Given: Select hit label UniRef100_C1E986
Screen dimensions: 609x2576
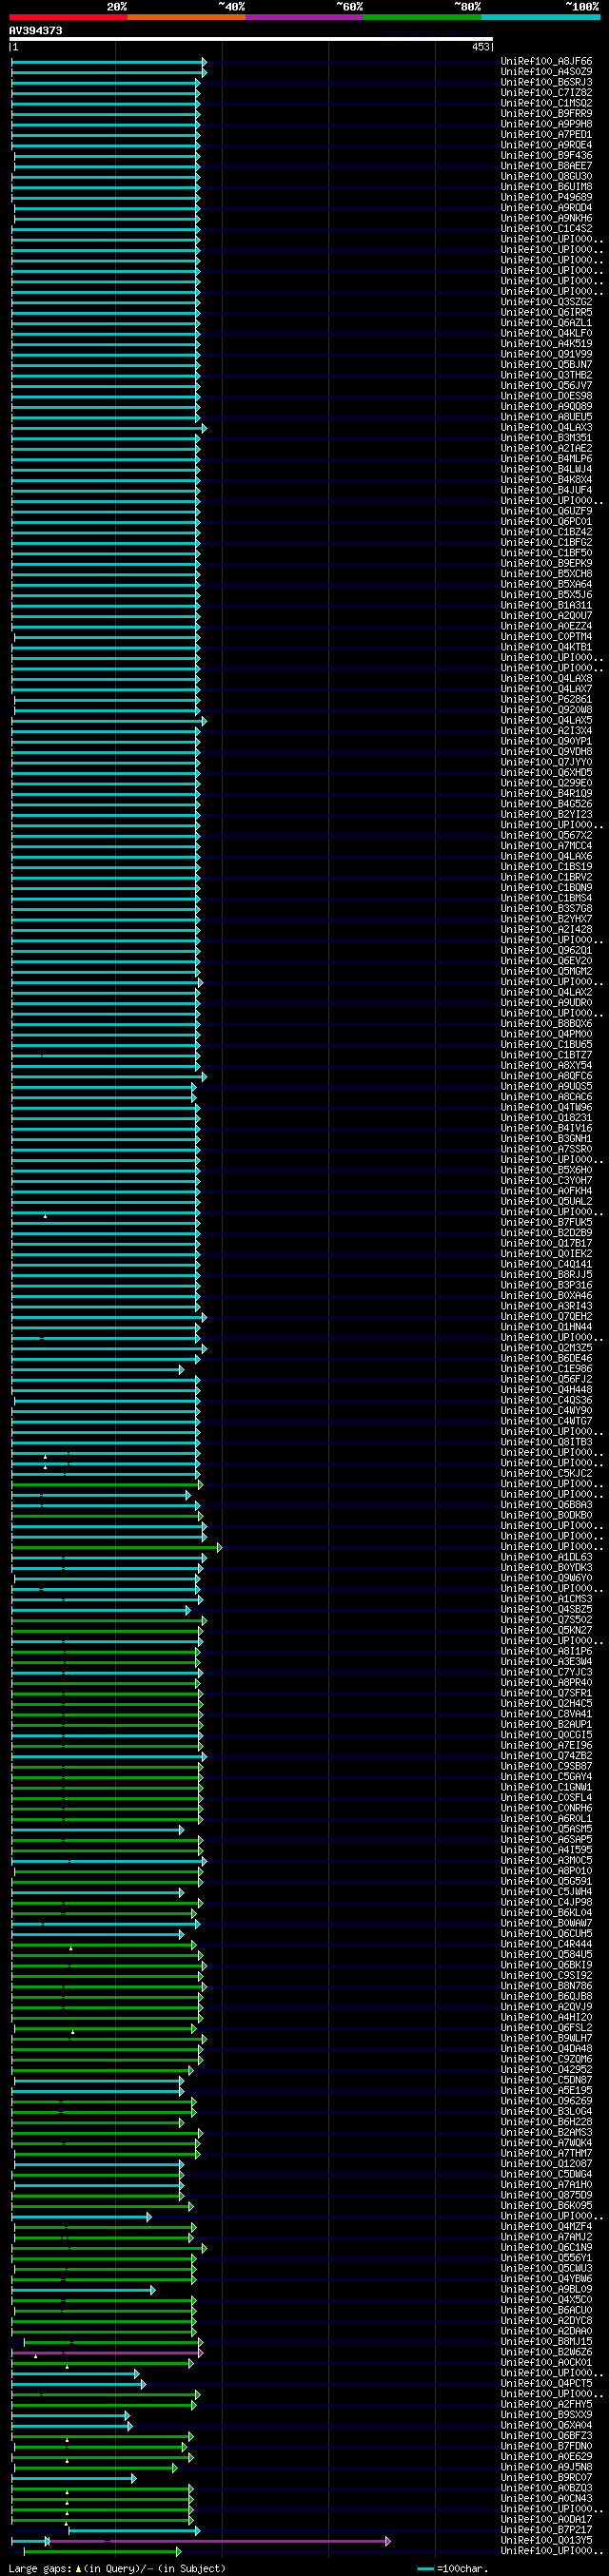Looking at the screenshot, I should pyautogui.click(x=546, y=1369).
